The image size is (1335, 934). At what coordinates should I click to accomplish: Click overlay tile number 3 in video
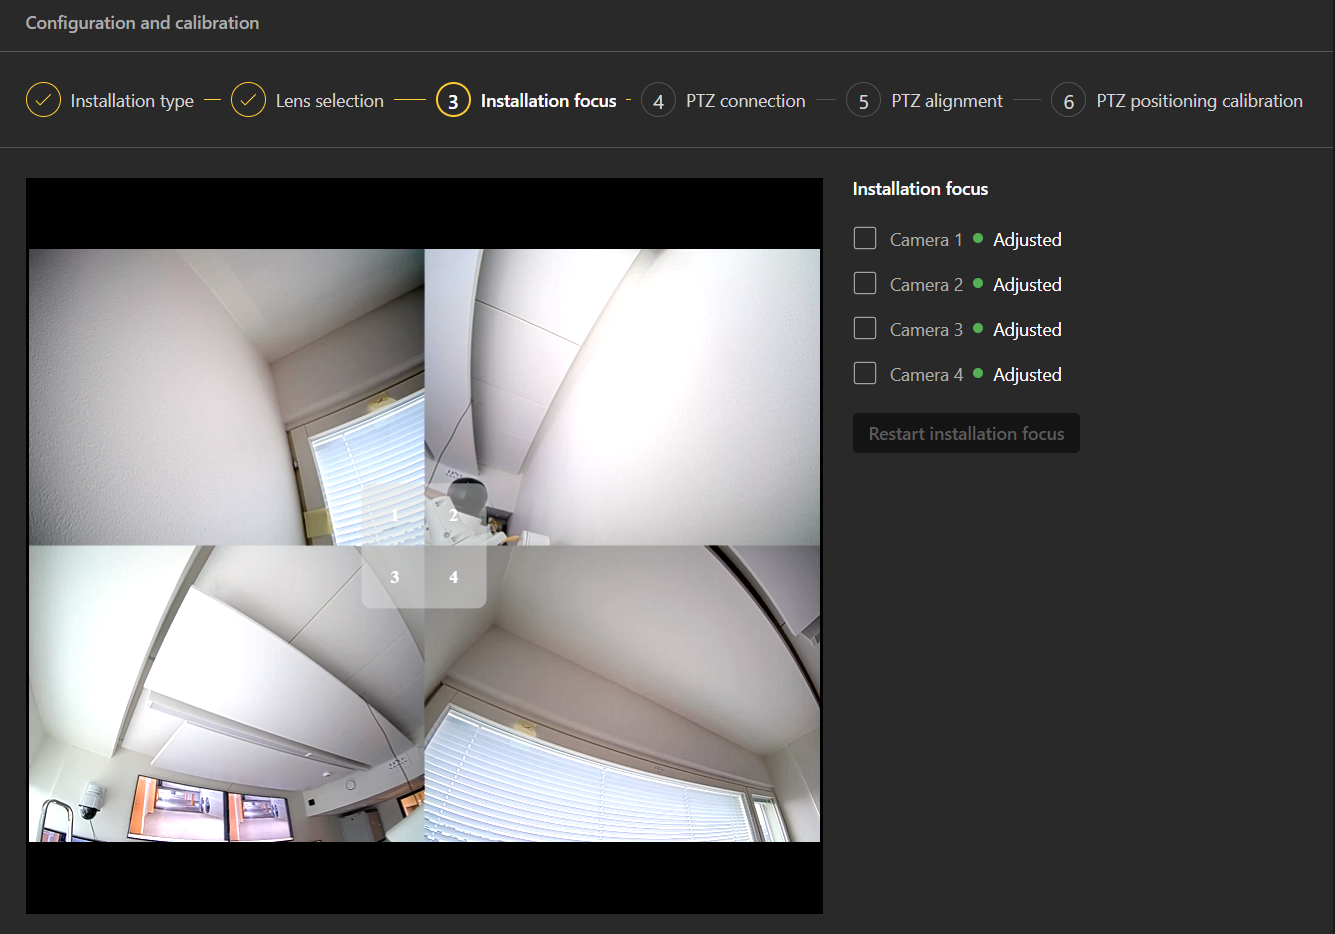tap(394, 577)
